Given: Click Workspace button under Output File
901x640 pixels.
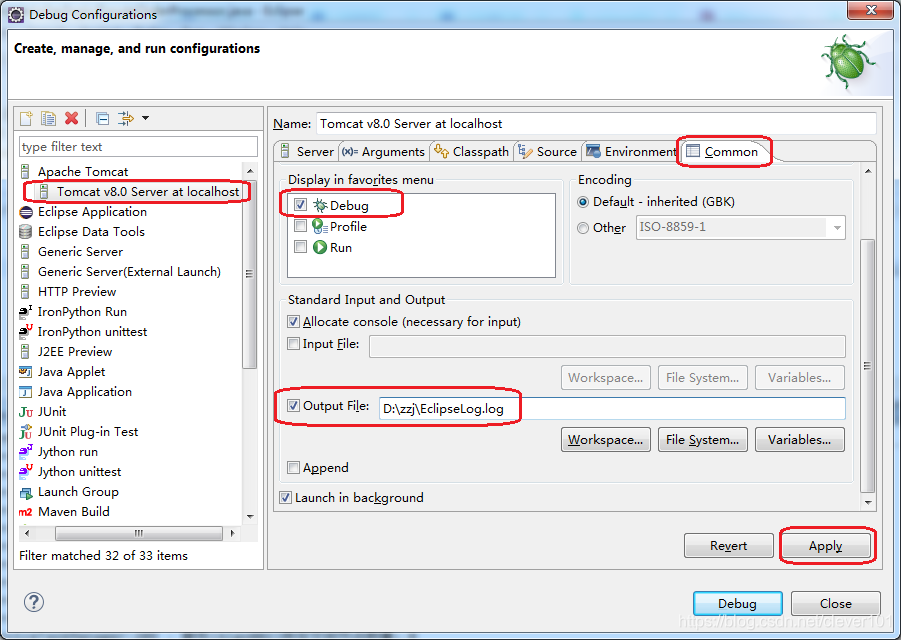Looking at the screenshot, I should tap(606, 439).
